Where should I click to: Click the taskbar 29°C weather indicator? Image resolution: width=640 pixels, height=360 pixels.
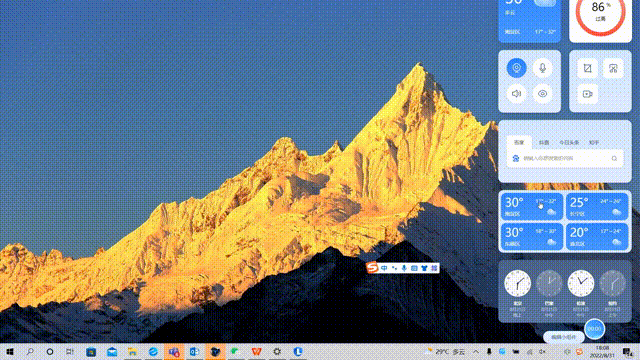click(x=445, y=351)
